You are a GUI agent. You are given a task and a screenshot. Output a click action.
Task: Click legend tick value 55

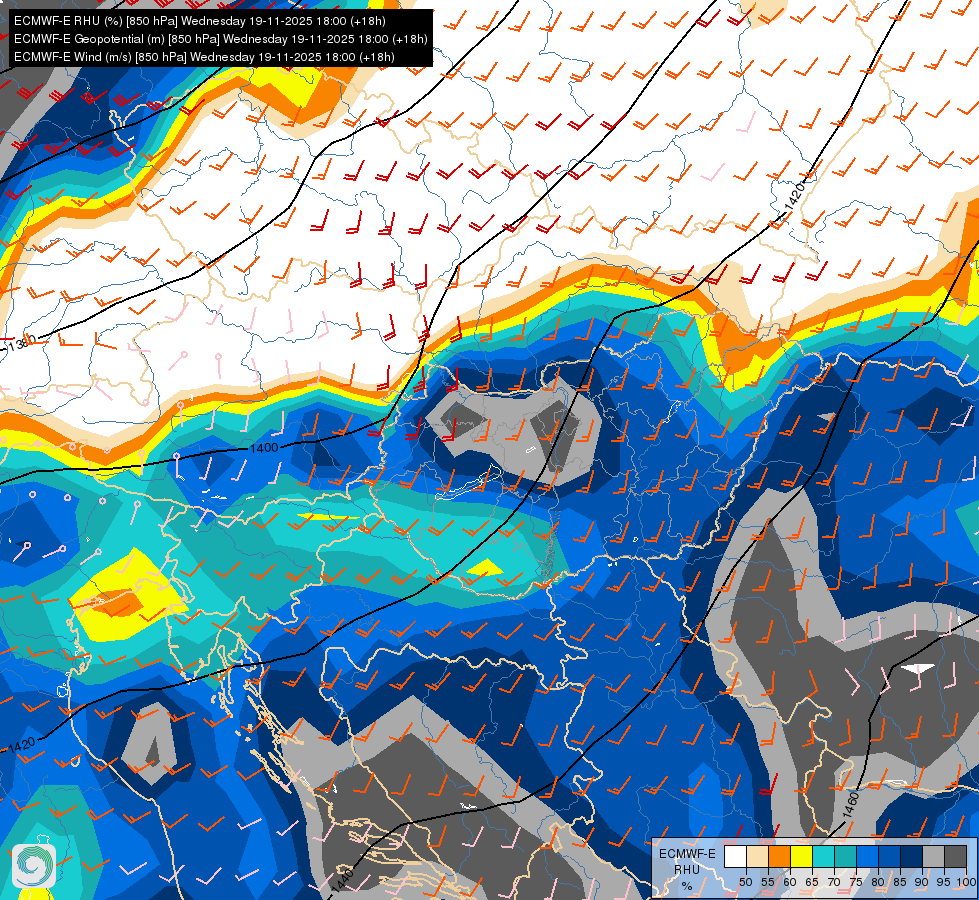(767, 882)
